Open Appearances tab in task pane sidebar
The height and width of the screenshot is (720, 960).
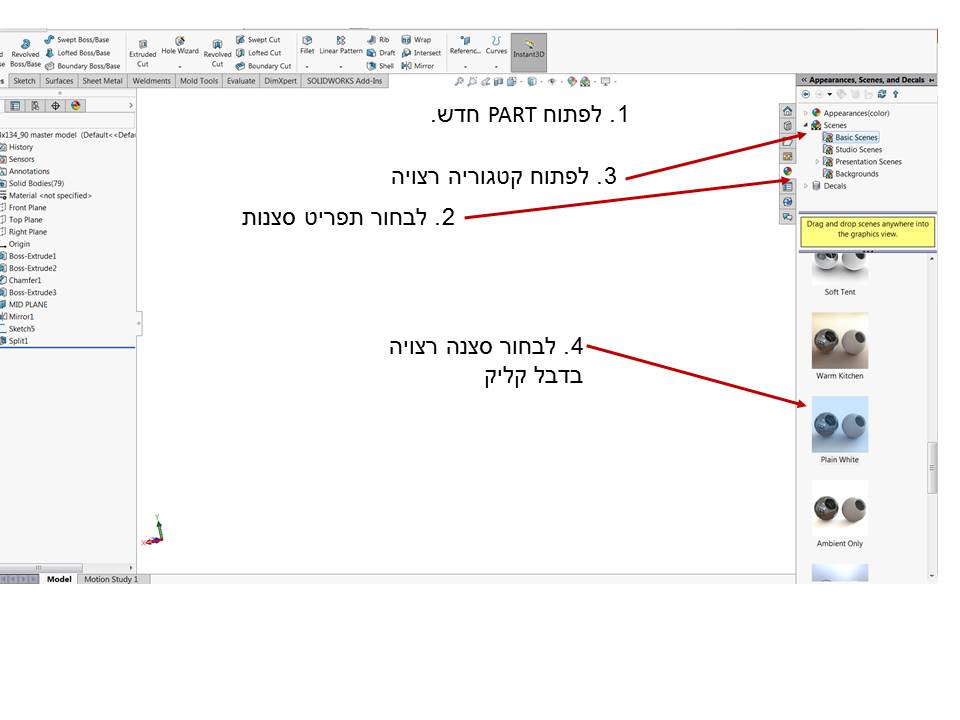pos(788,171)
